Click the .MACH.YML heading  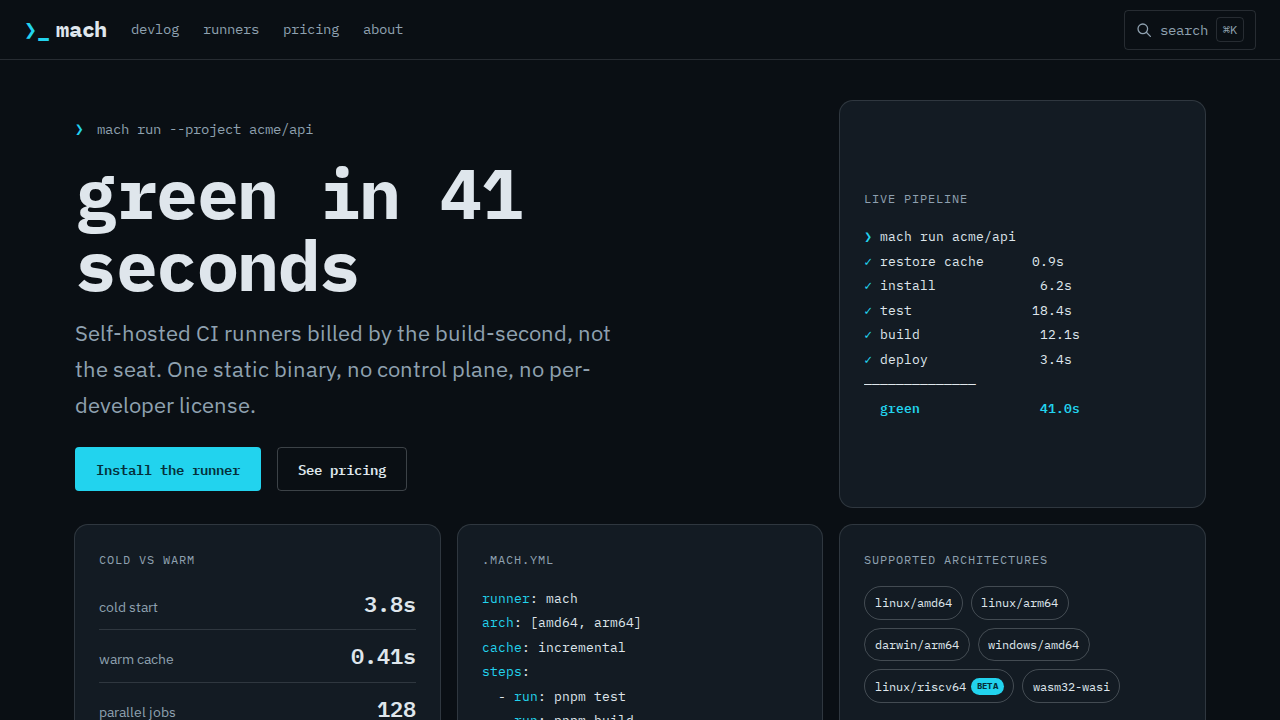coord(518,560)
